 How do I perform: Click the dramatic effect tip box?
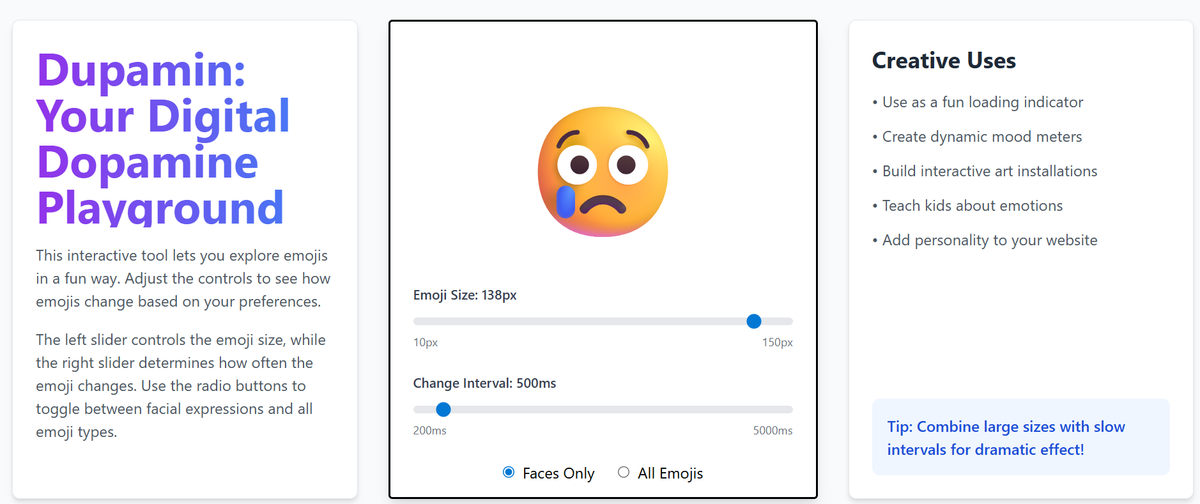pyautogui.click(x=1021, y=437)
